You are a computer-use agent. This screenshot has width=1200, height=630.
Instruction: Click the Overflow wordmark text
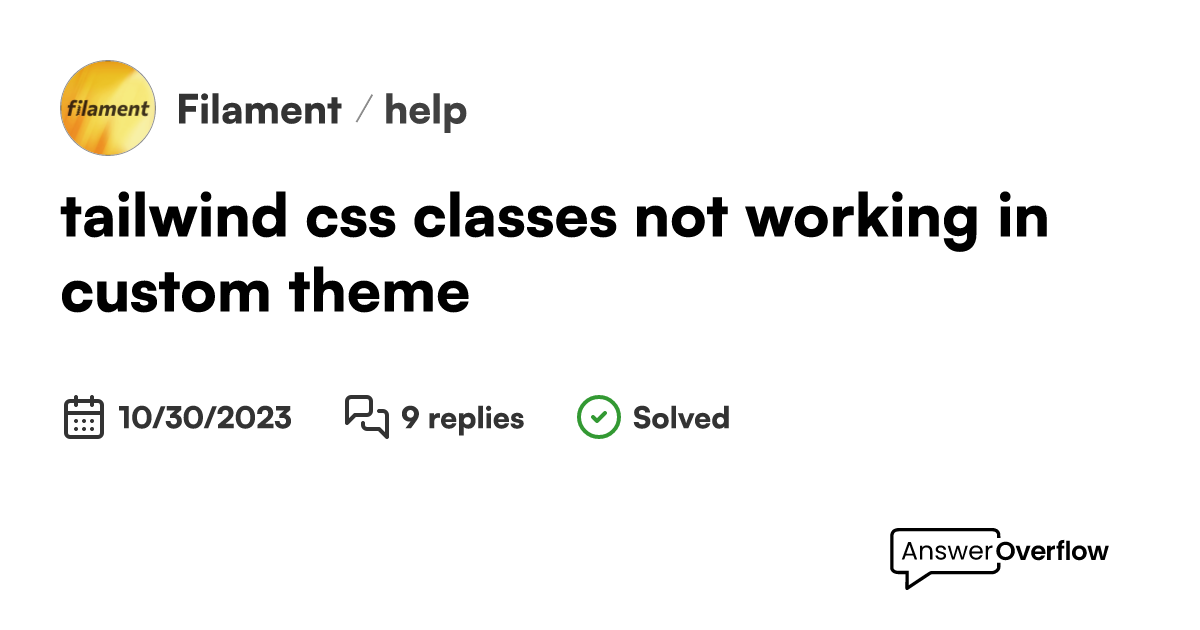(x=1053, y=551)
